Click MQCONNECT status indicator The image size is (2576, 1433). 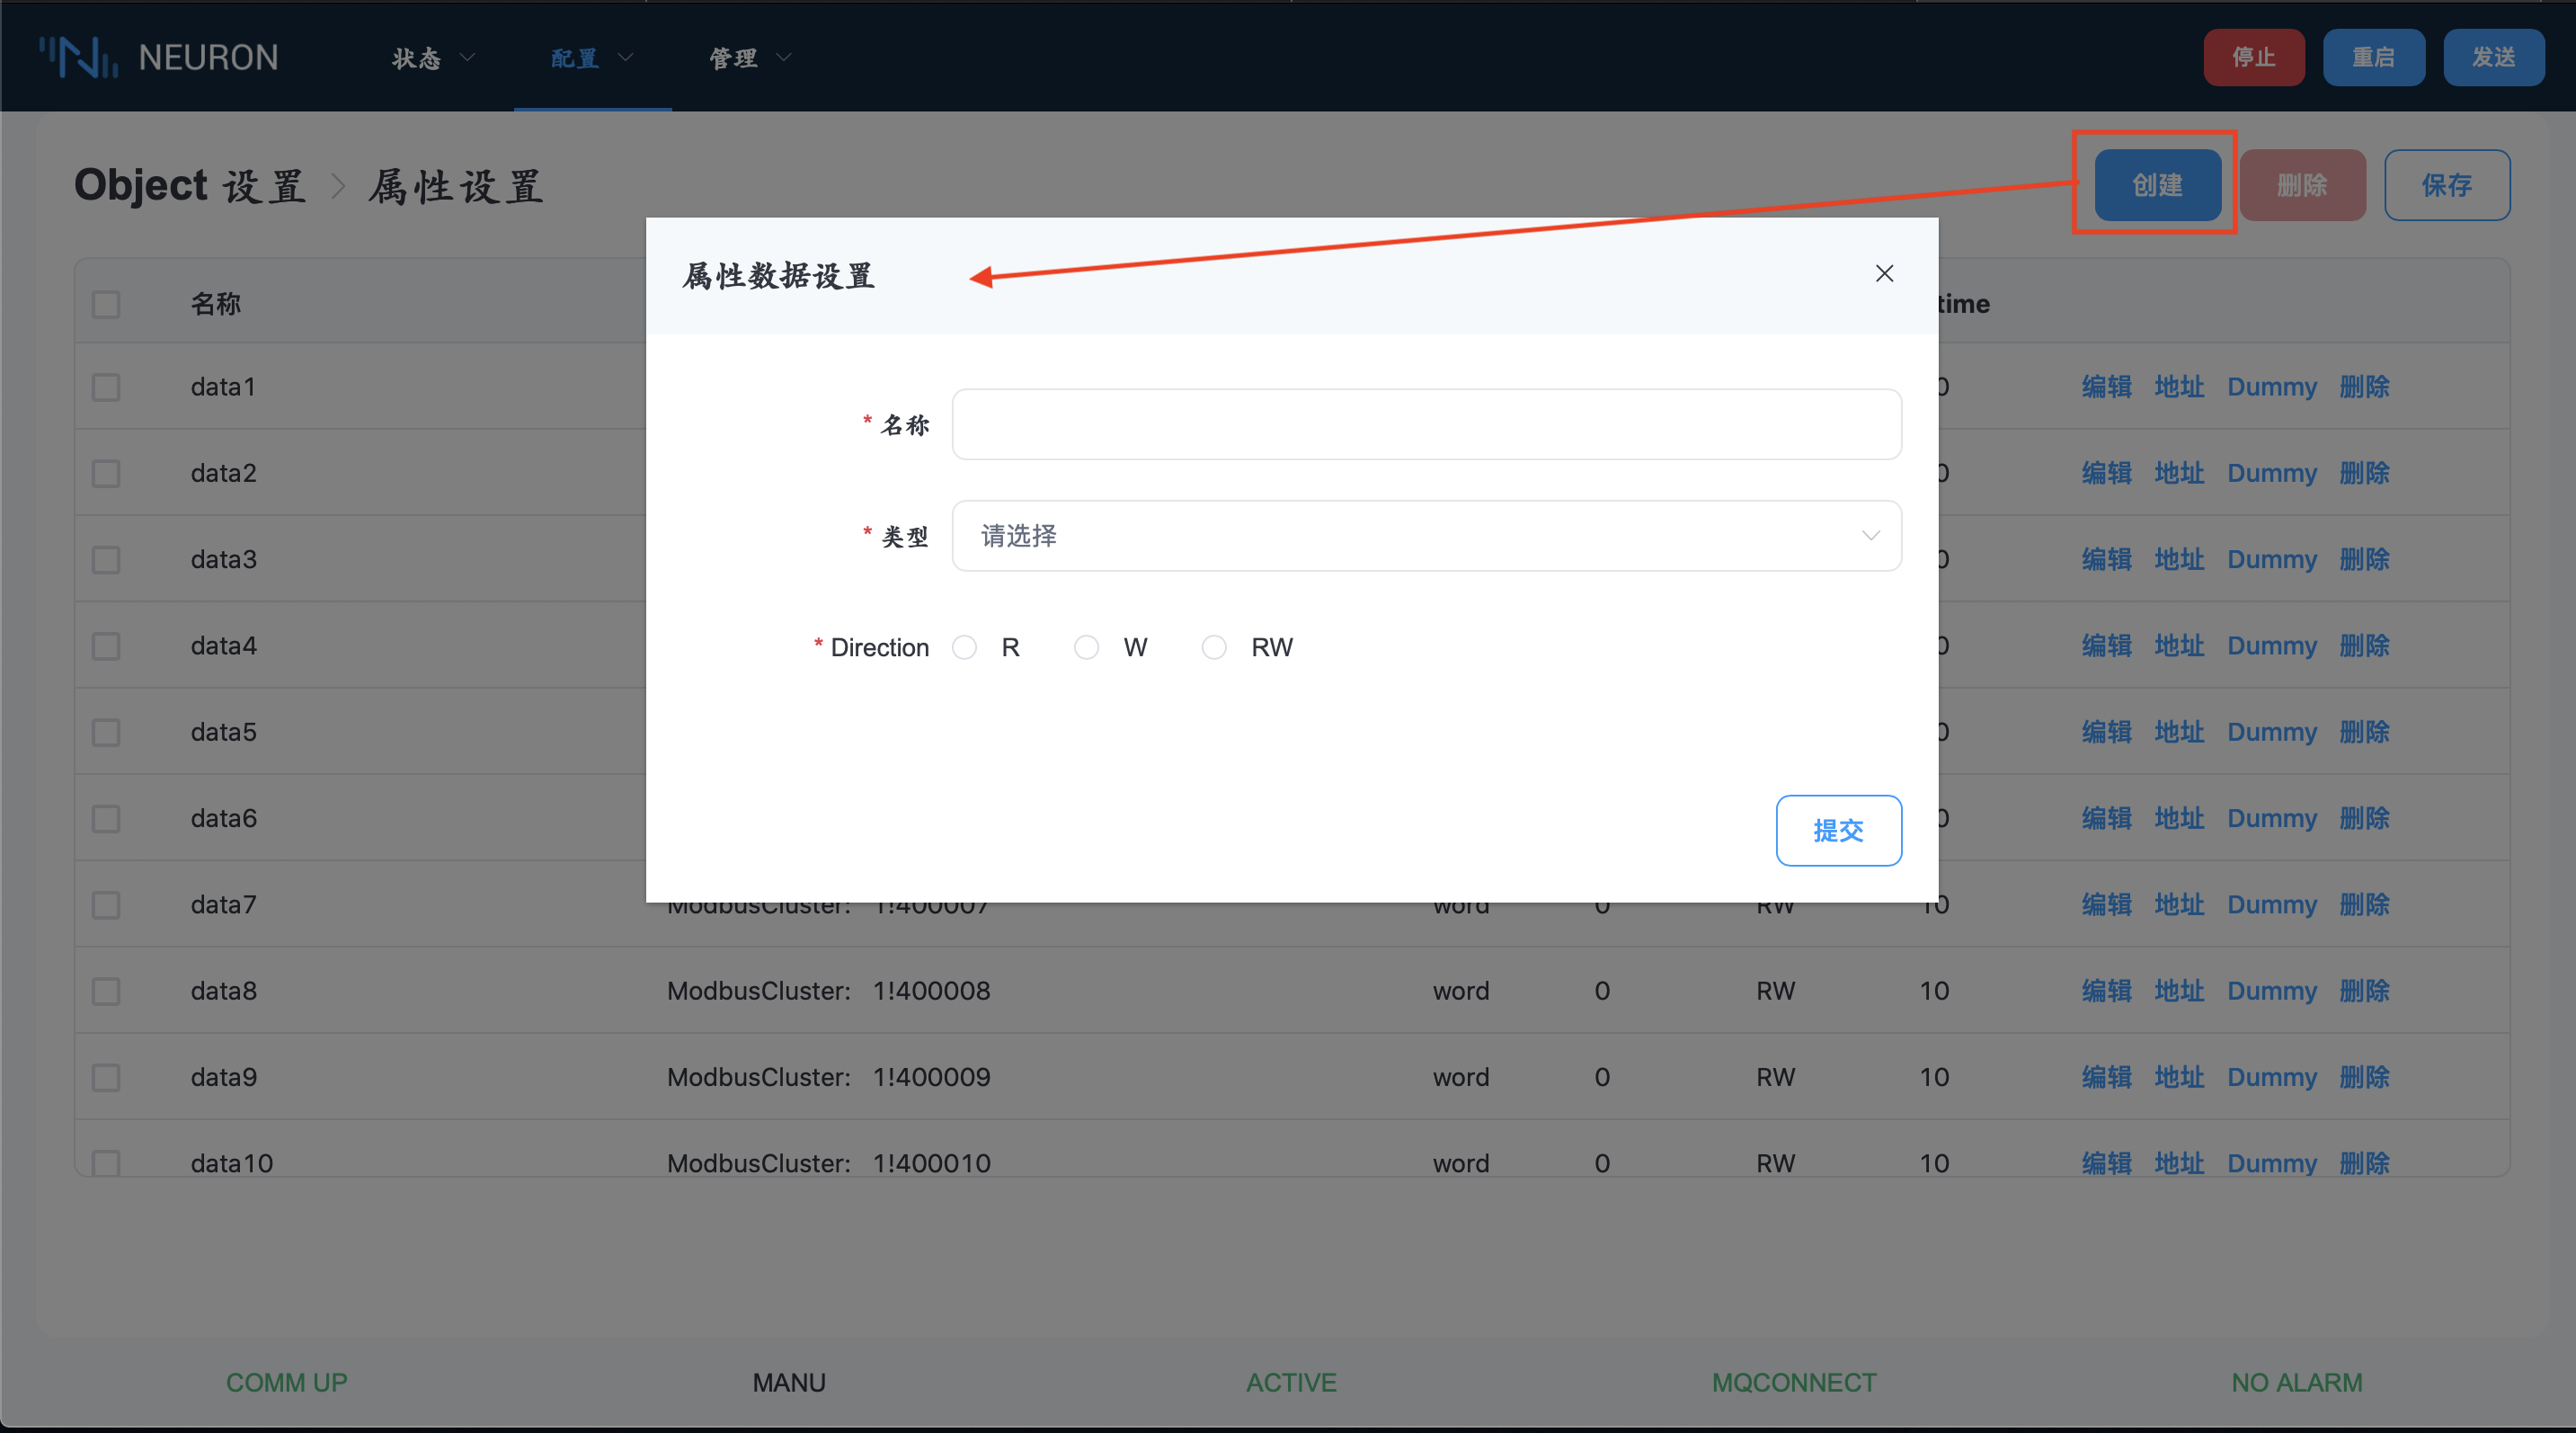click(x=1794, y=1382)
